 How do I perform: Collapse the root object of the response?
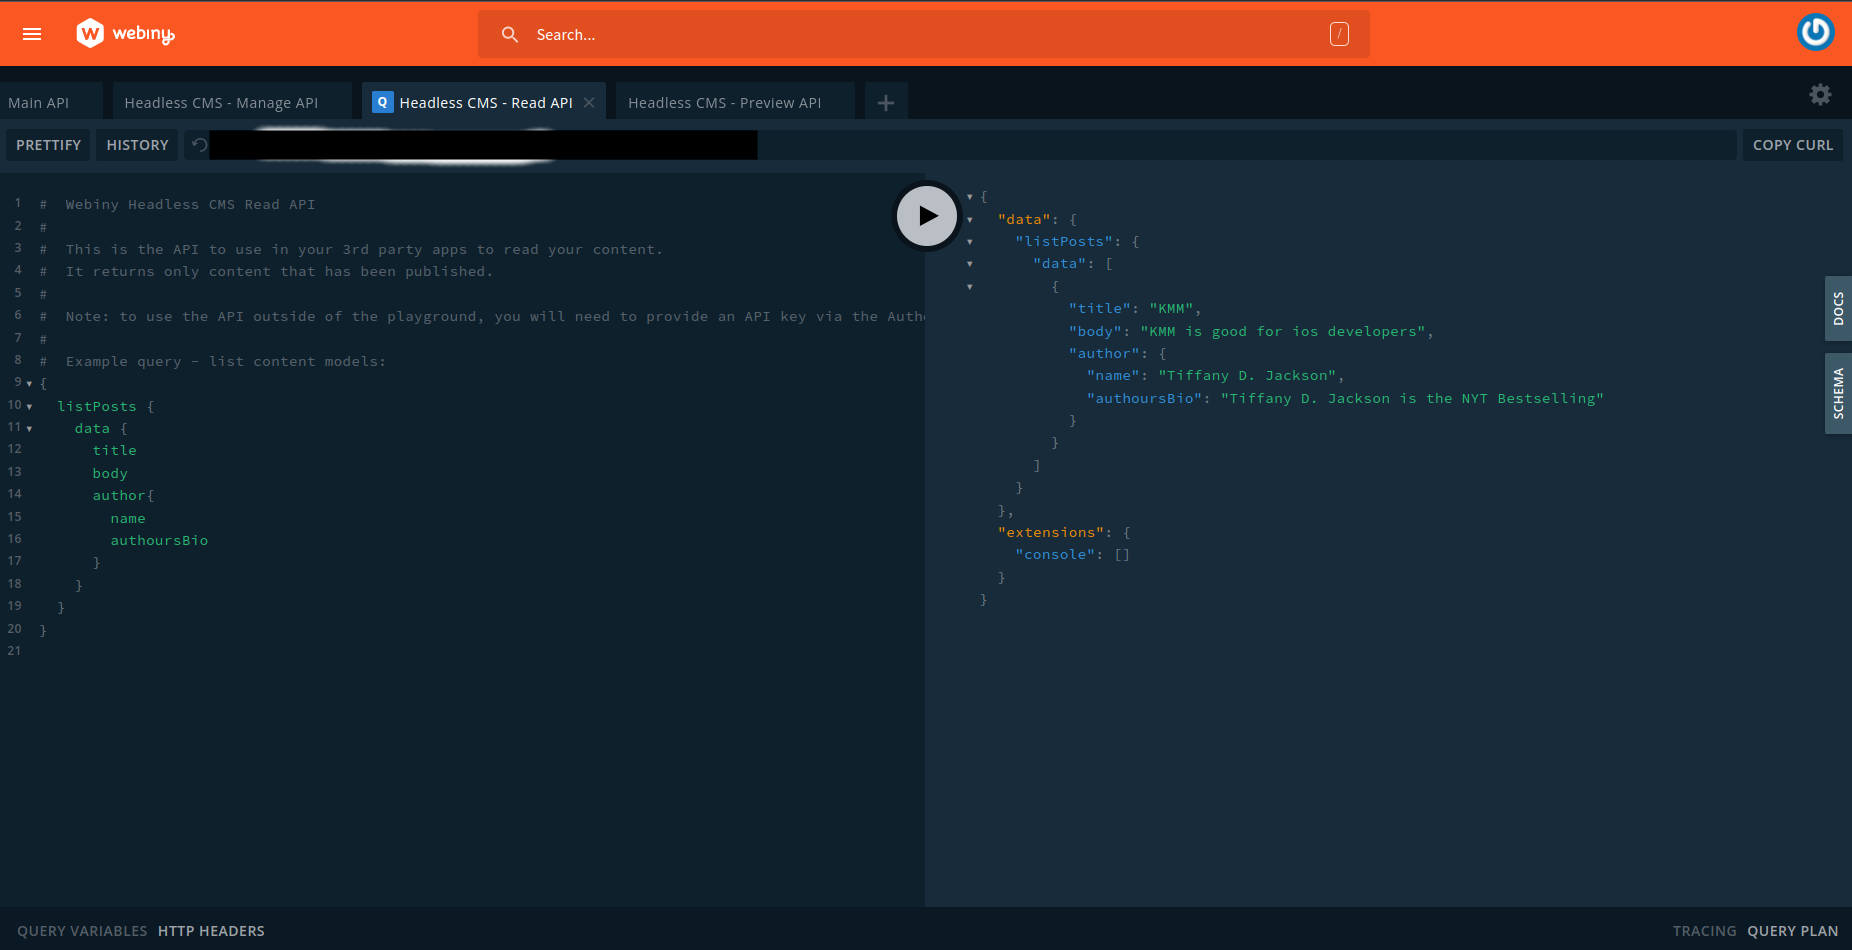pos(970,196)
